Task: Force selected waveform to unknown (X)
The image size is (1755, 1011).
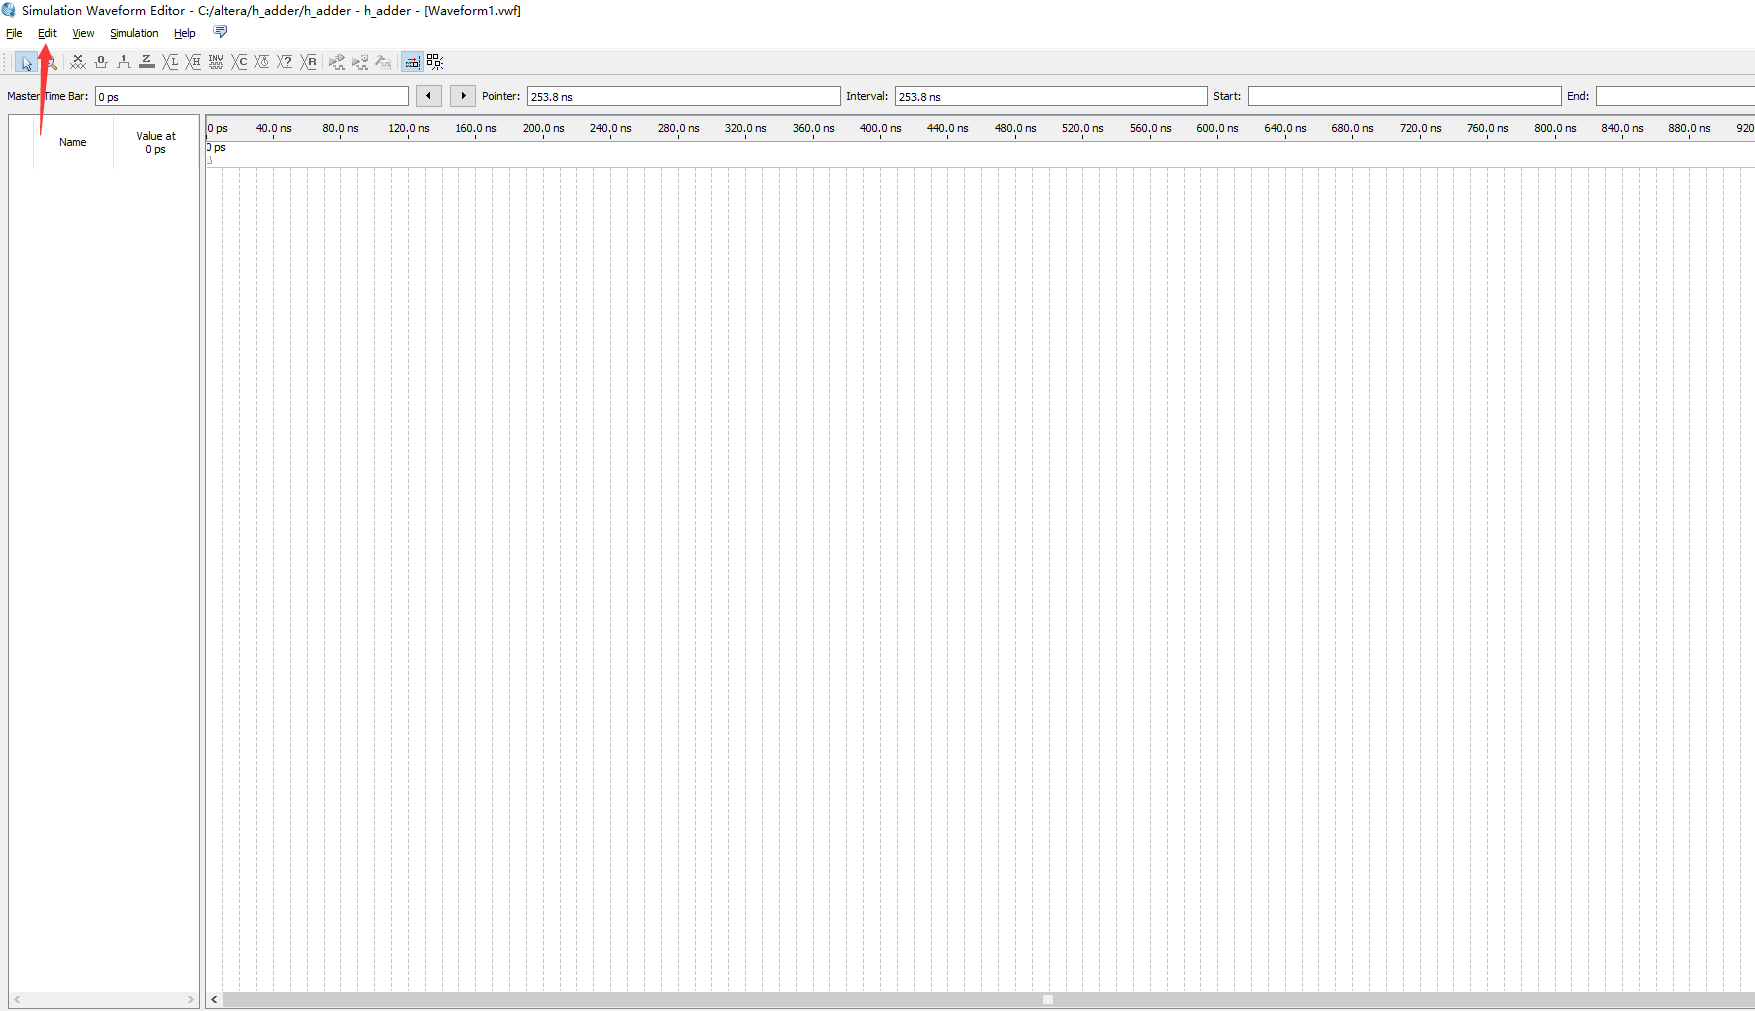Action: pyautogui.click(x=78, y=62)
